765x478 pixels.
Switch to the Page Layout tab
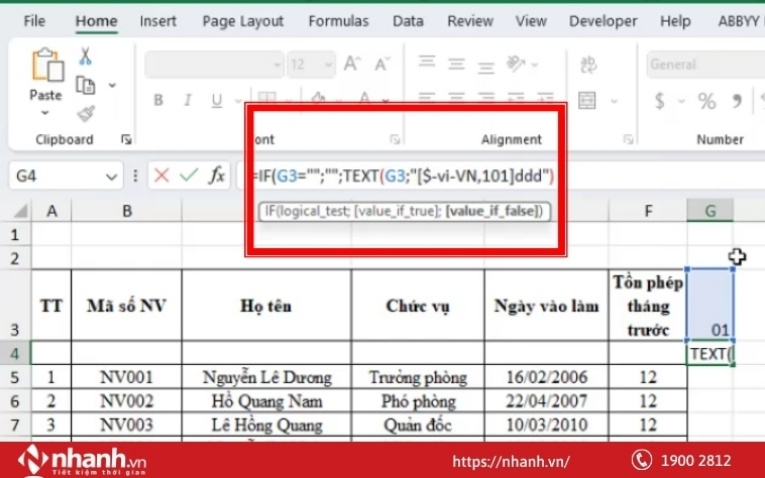[x=242, y=21]
